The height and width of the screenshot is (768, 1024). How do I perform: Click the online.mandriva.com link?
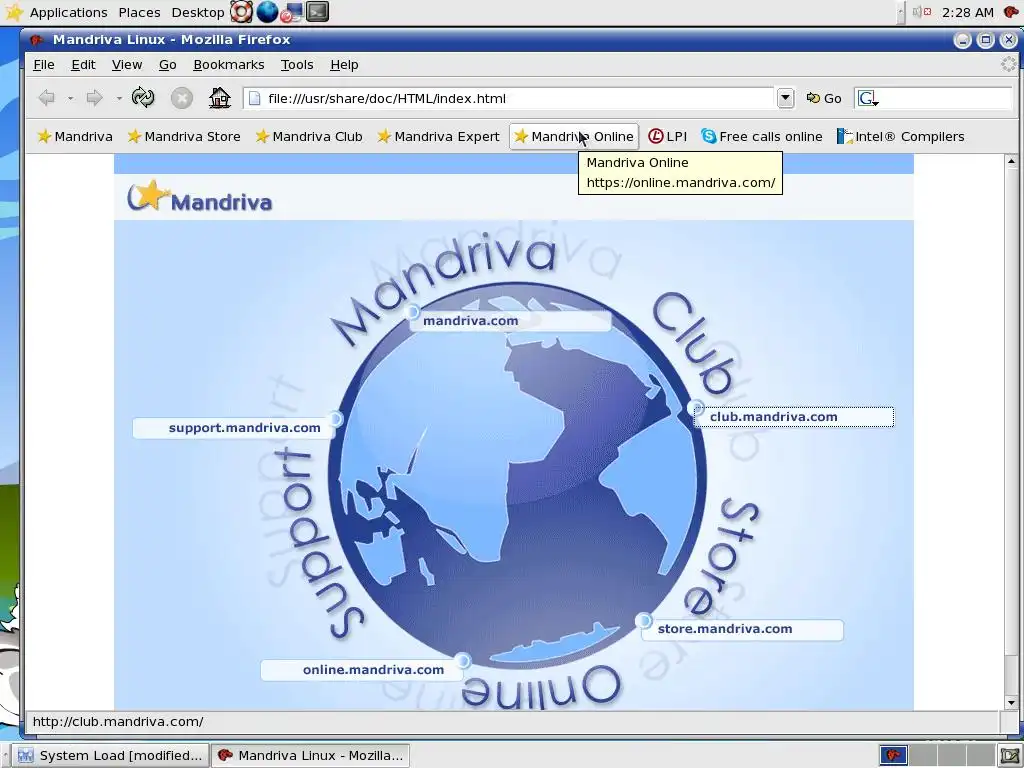click(x=373, y=669)
